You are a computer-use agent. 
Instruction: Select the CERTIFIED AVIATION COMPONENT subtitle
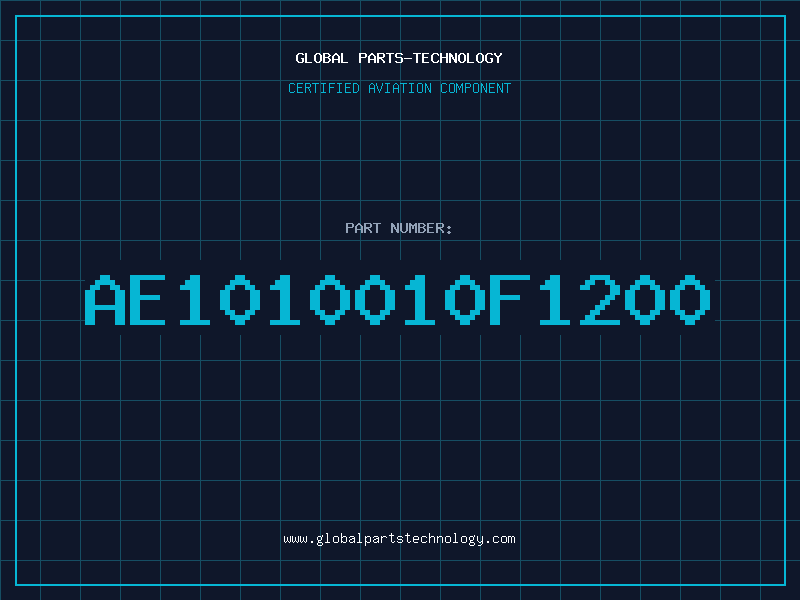pyautogui.click(x=399, y=88)
